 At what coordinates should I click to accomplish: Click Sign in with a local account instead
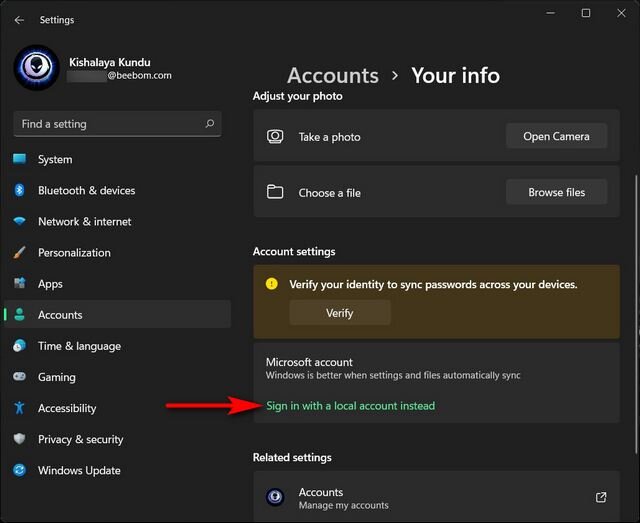click(350, 406)
